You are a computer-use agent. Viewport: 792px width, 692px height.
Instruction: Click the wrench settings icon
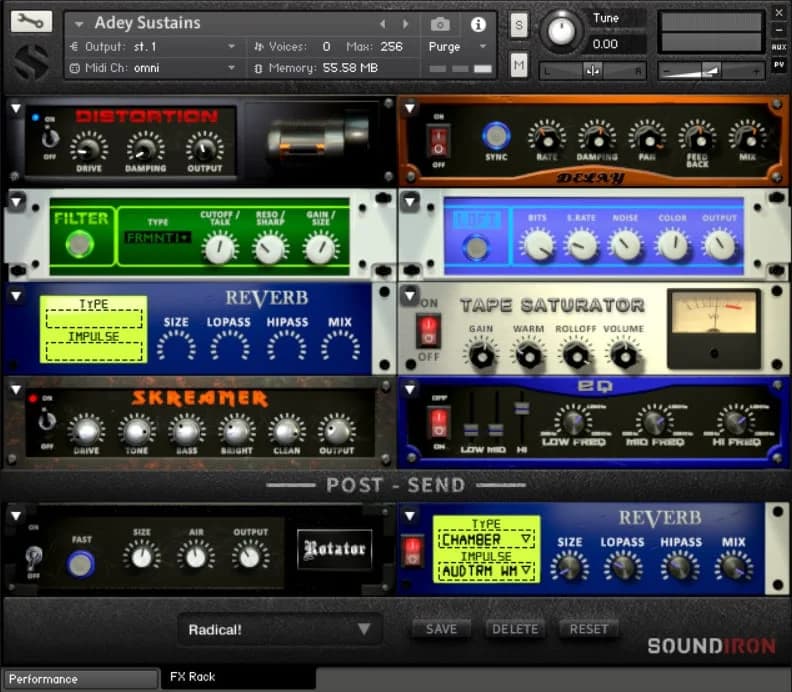(x=32, y=21)
